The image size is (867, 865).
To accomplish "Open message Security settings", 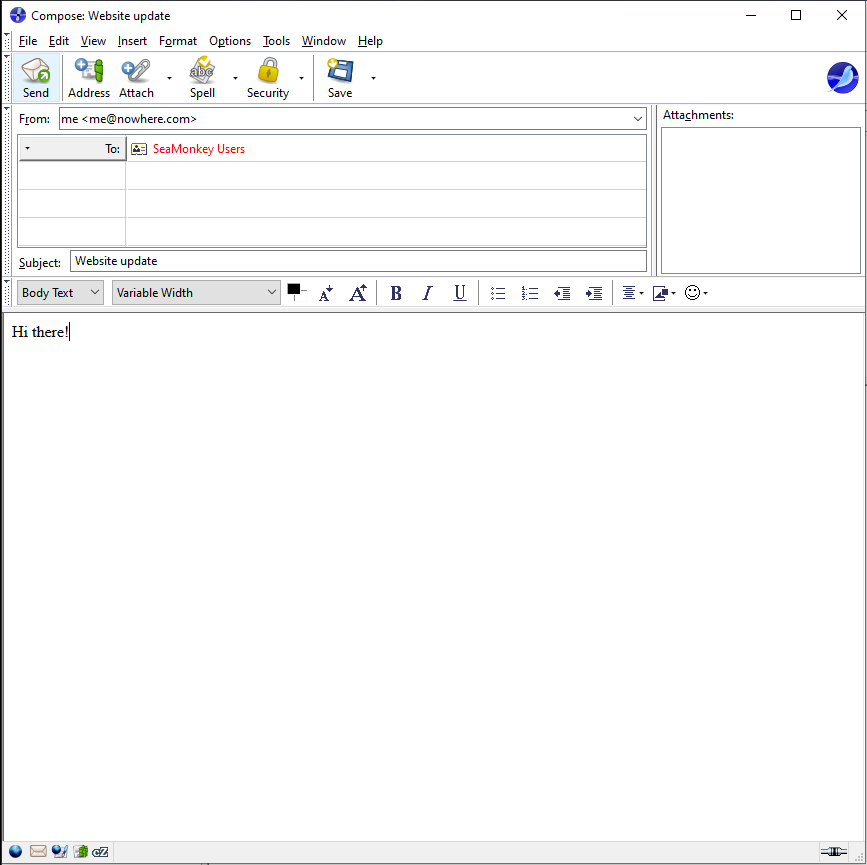I will pos(267,77).
